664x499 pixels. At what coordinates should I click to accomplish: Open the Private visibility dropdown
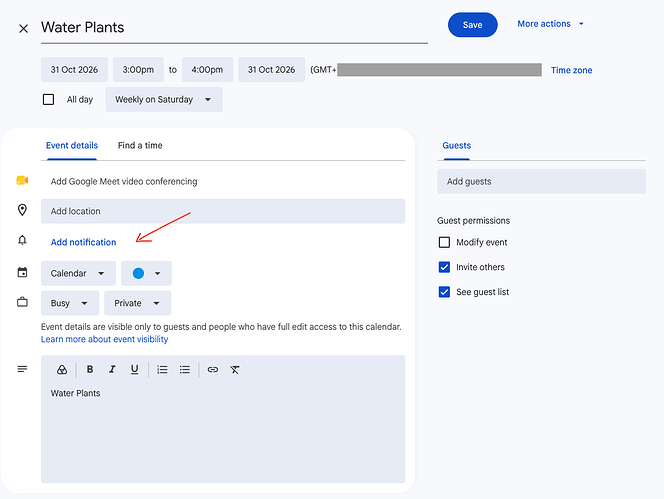coord(138,303)
